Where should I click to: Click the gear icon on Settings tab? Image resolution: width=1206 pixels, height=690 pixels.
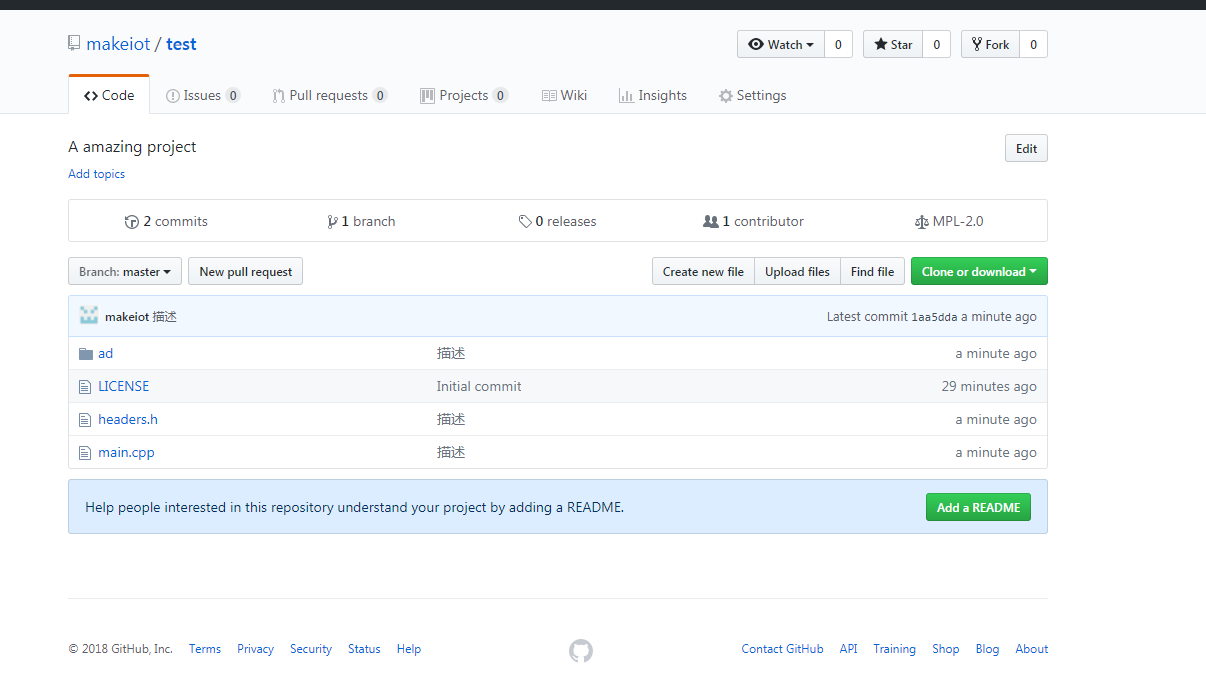click(x=725, y=96)
